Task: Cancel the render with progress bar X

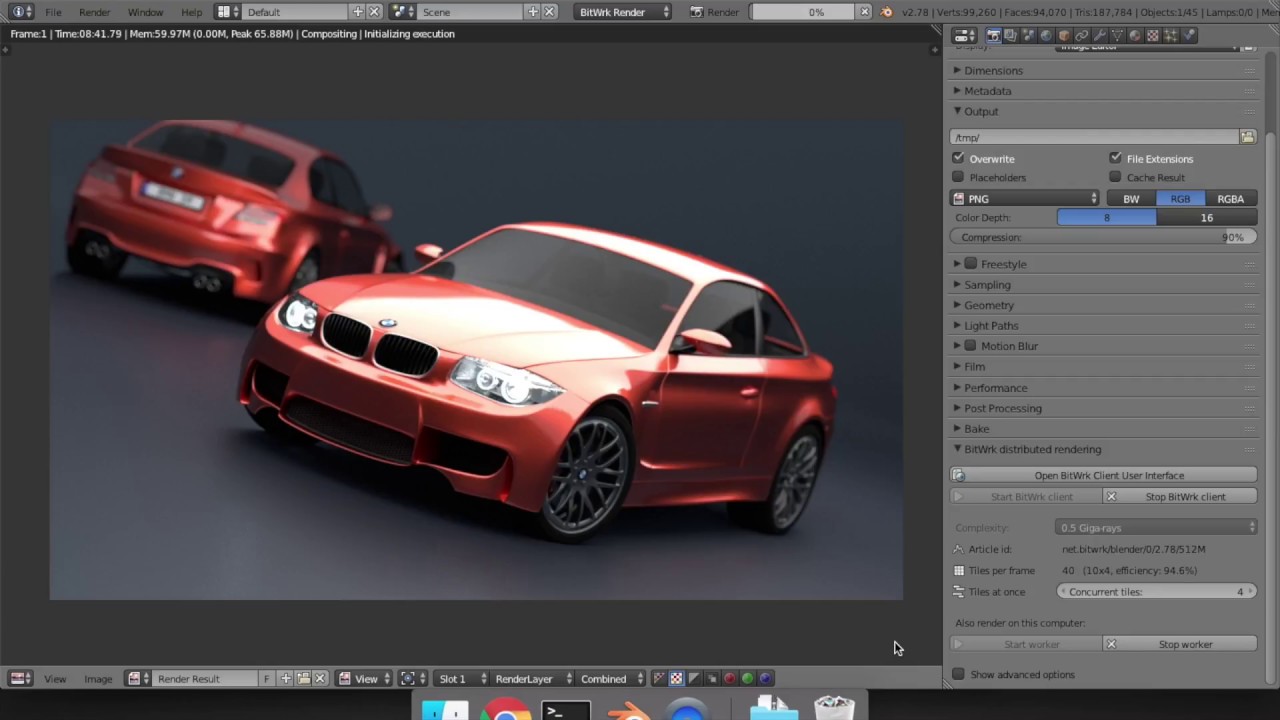Action: tap(865, 12)
